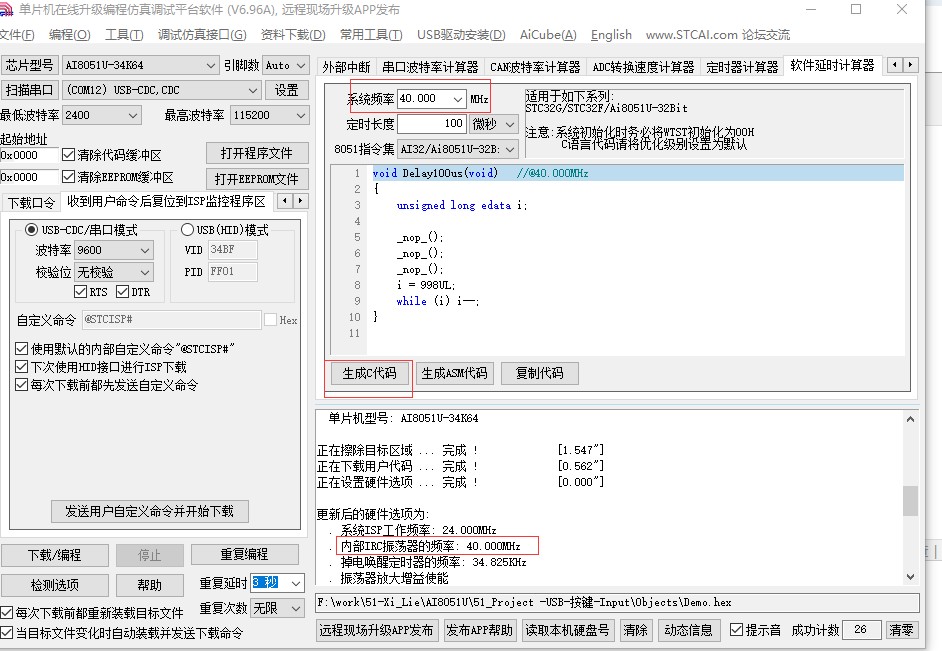Click the output log scrollbar thumb

[x=910, y=501]
